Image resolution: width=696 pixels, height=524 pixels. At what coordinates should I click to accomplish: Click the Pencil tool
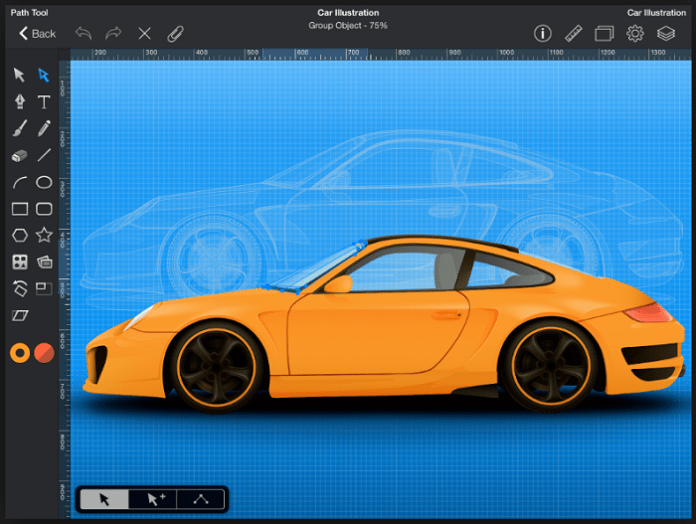[x=44, y=128]
